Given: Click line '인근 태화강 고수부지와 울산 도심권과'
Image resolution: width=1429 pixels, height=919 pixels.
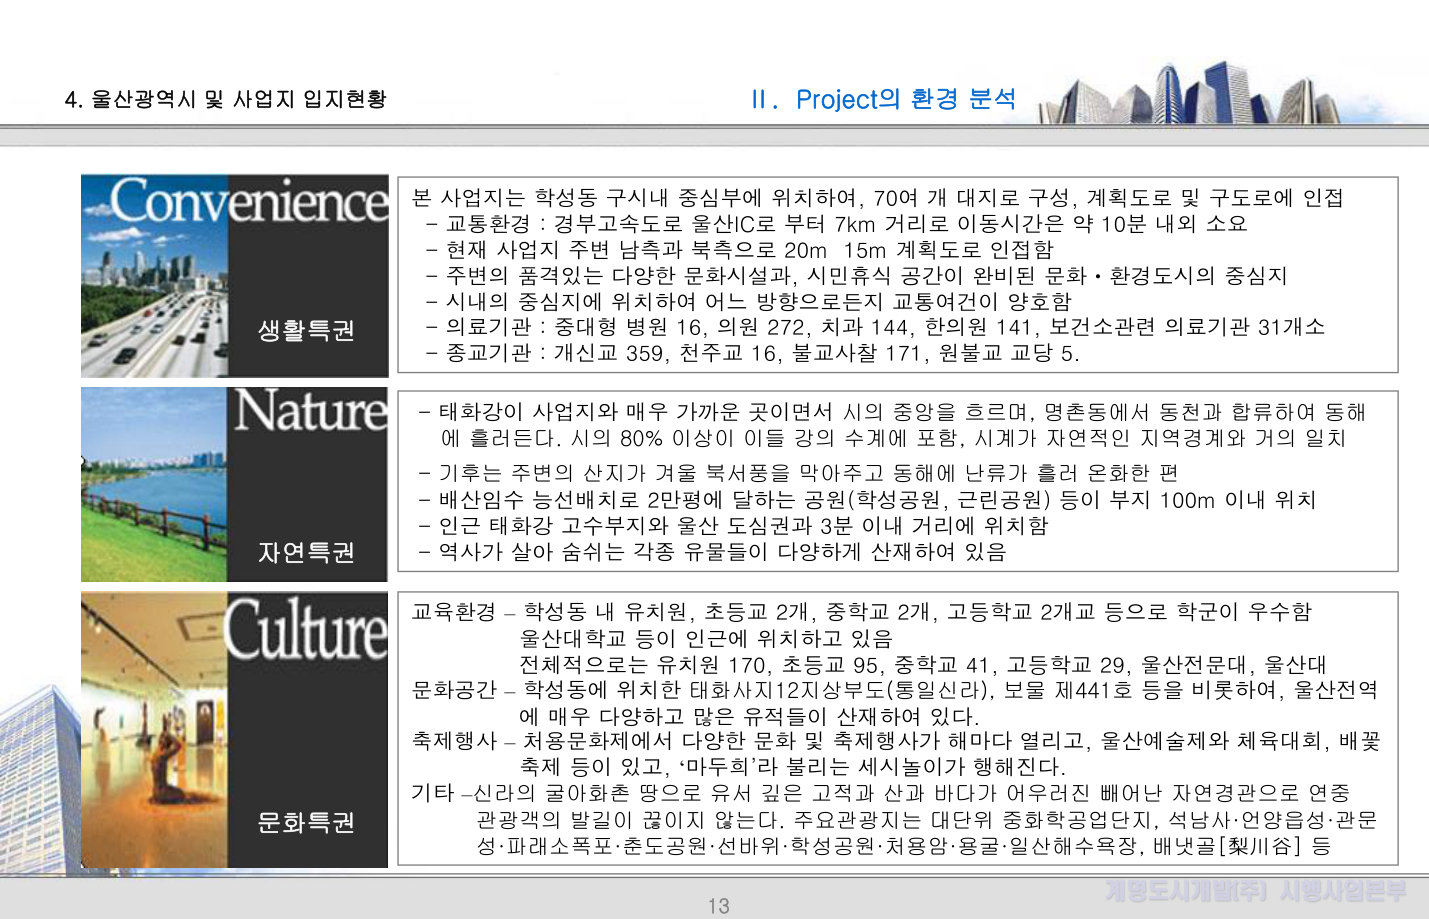Looking at the screenshot, I should click(x=733, y=525).
